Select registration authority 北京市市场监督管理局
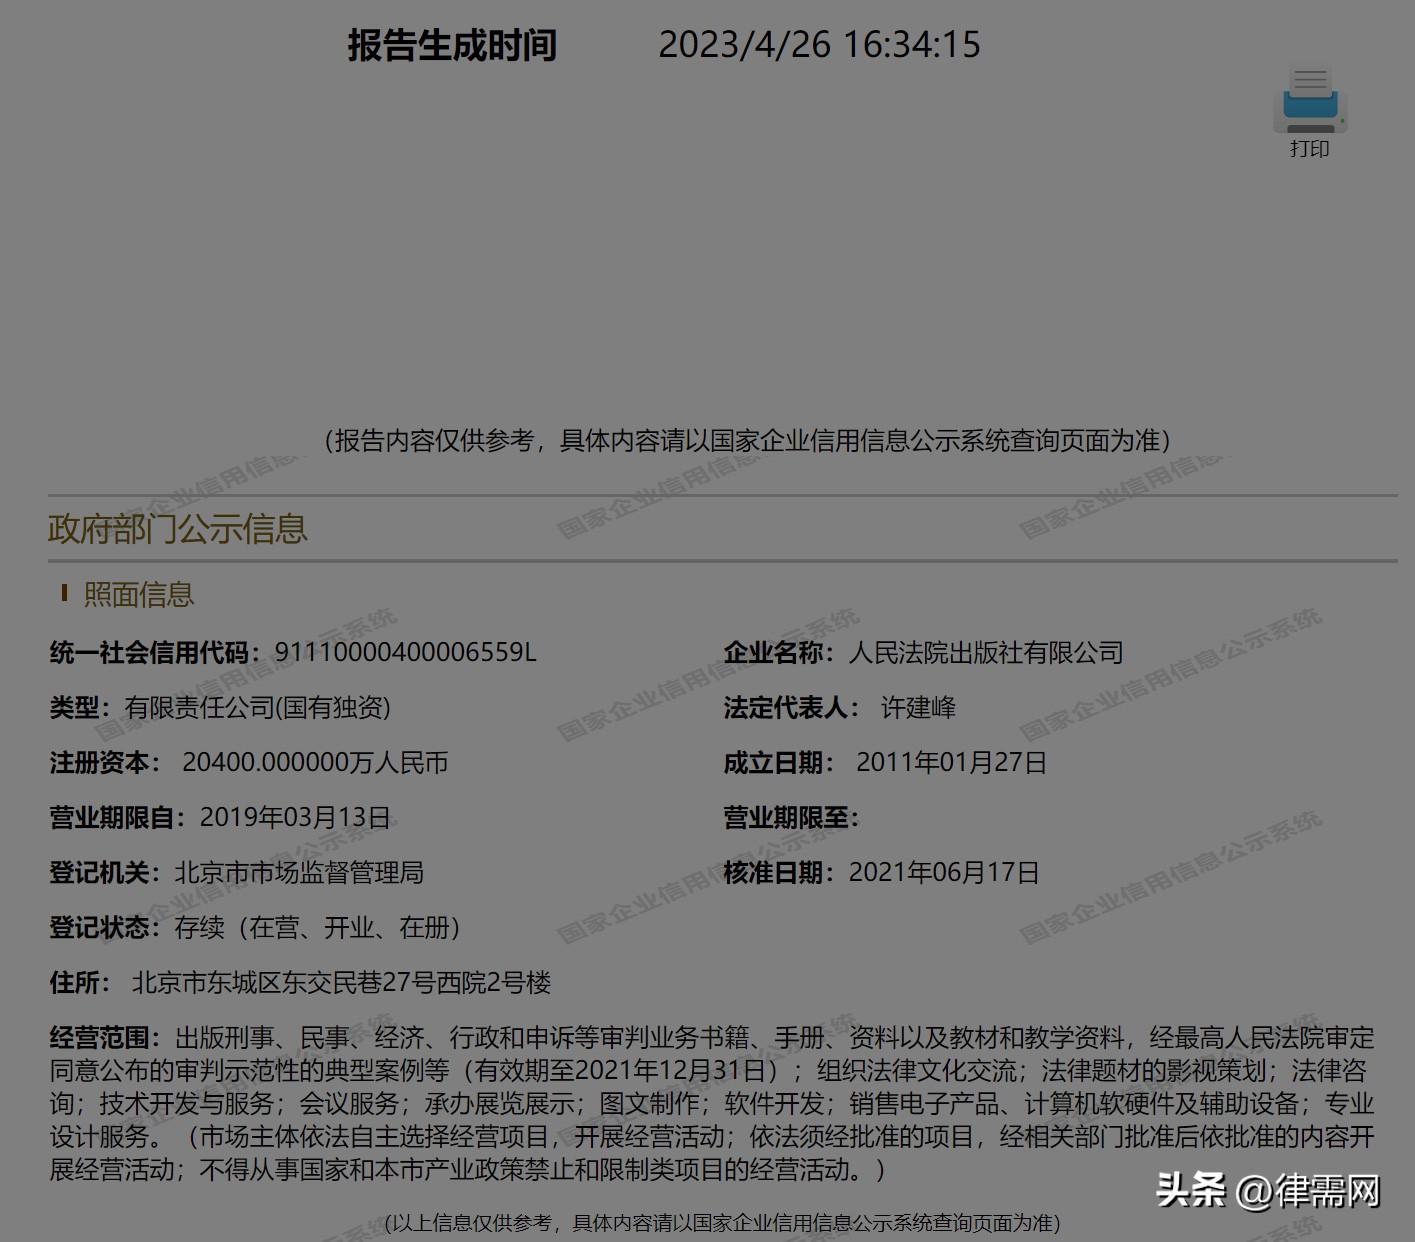1415x1242 pixels. (299, 873)
